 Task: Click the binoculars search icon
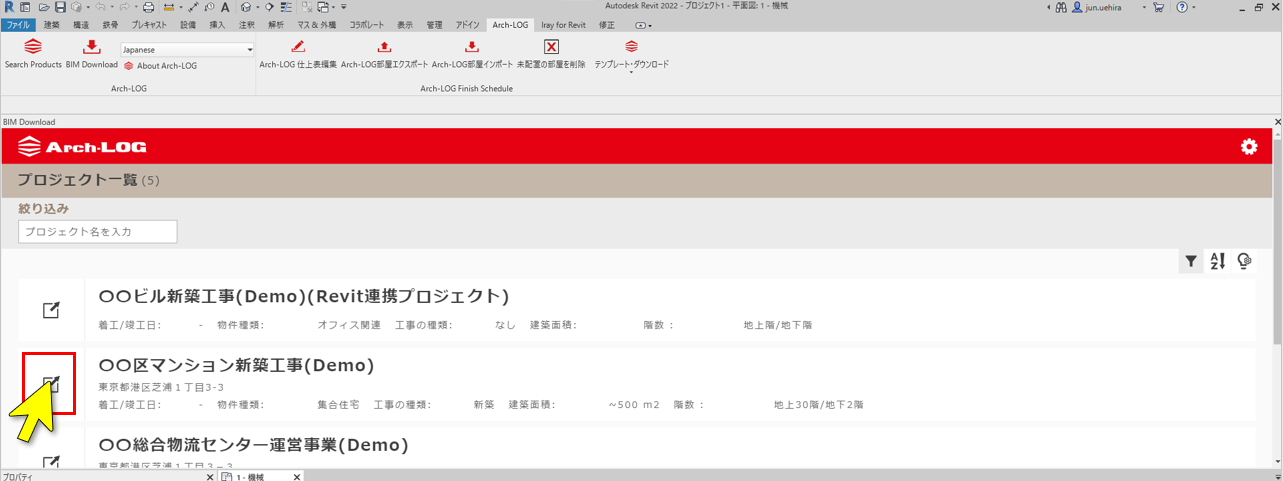[1060, 7]
